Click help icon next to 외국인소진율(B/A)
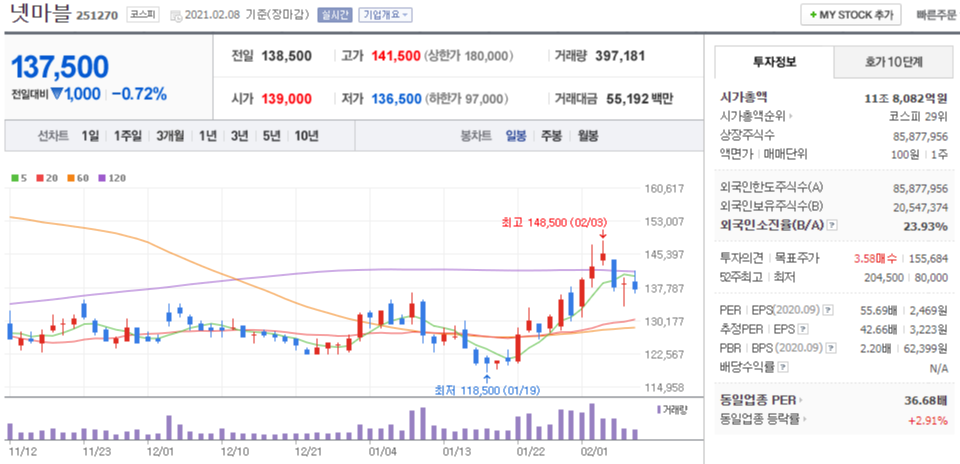Screen dimensions: 960x464 tap(831, 225)
